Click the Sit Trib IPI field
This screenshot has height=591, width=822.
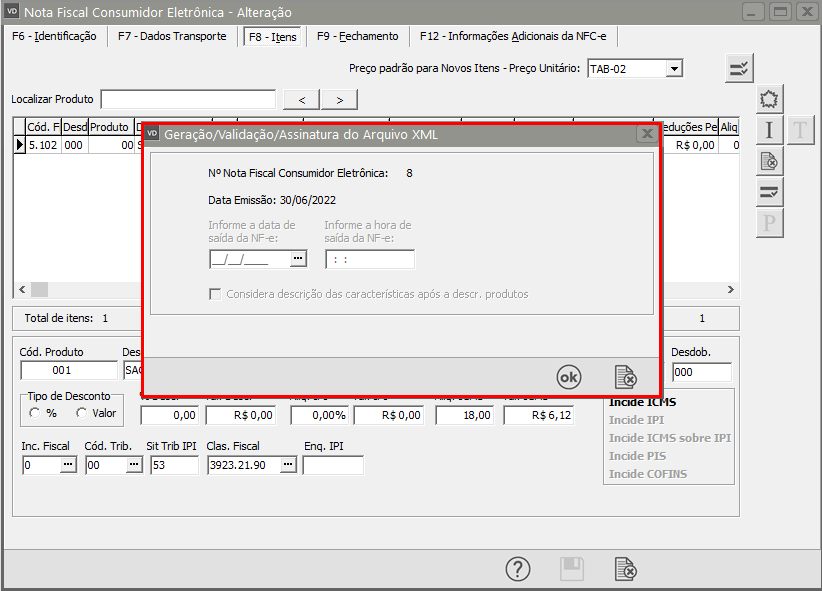pos(175,465)
